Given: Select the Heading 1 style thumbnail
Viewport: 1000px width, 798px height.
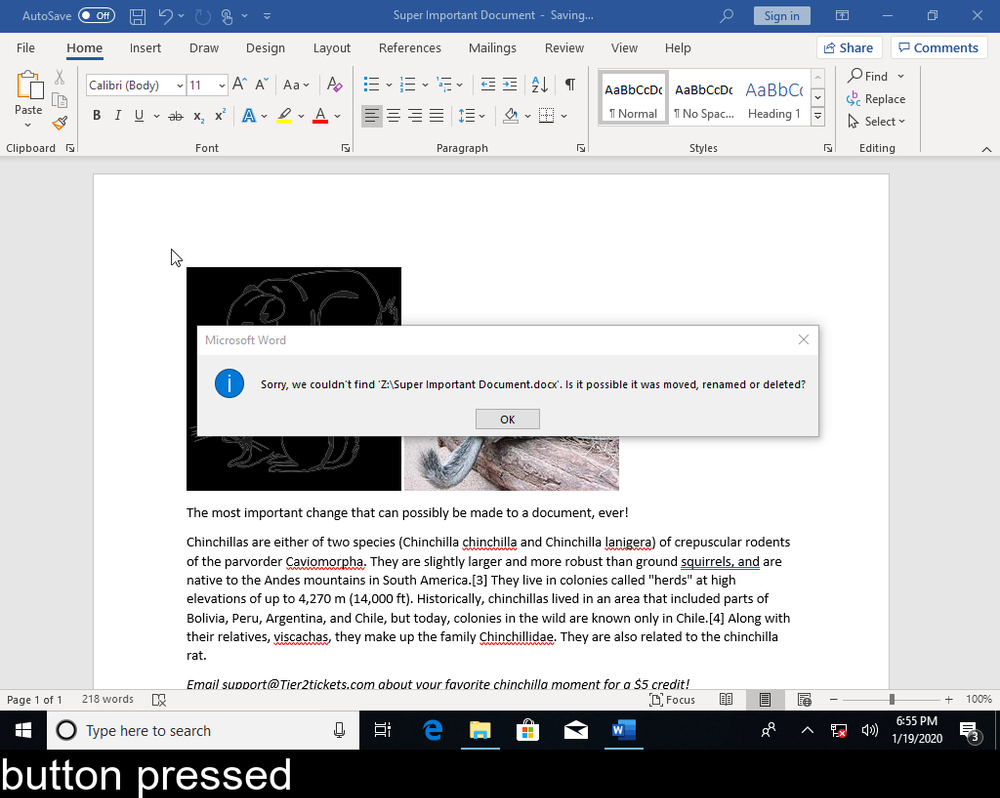Looking at the screenshot, I should (774, 99).
